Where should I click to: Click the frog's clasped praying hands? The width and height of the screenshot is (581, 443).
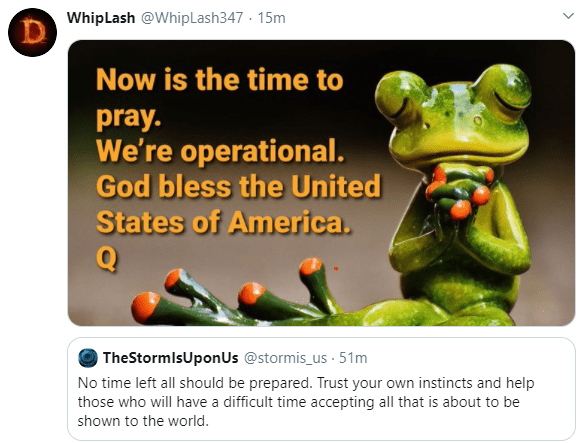459,192
